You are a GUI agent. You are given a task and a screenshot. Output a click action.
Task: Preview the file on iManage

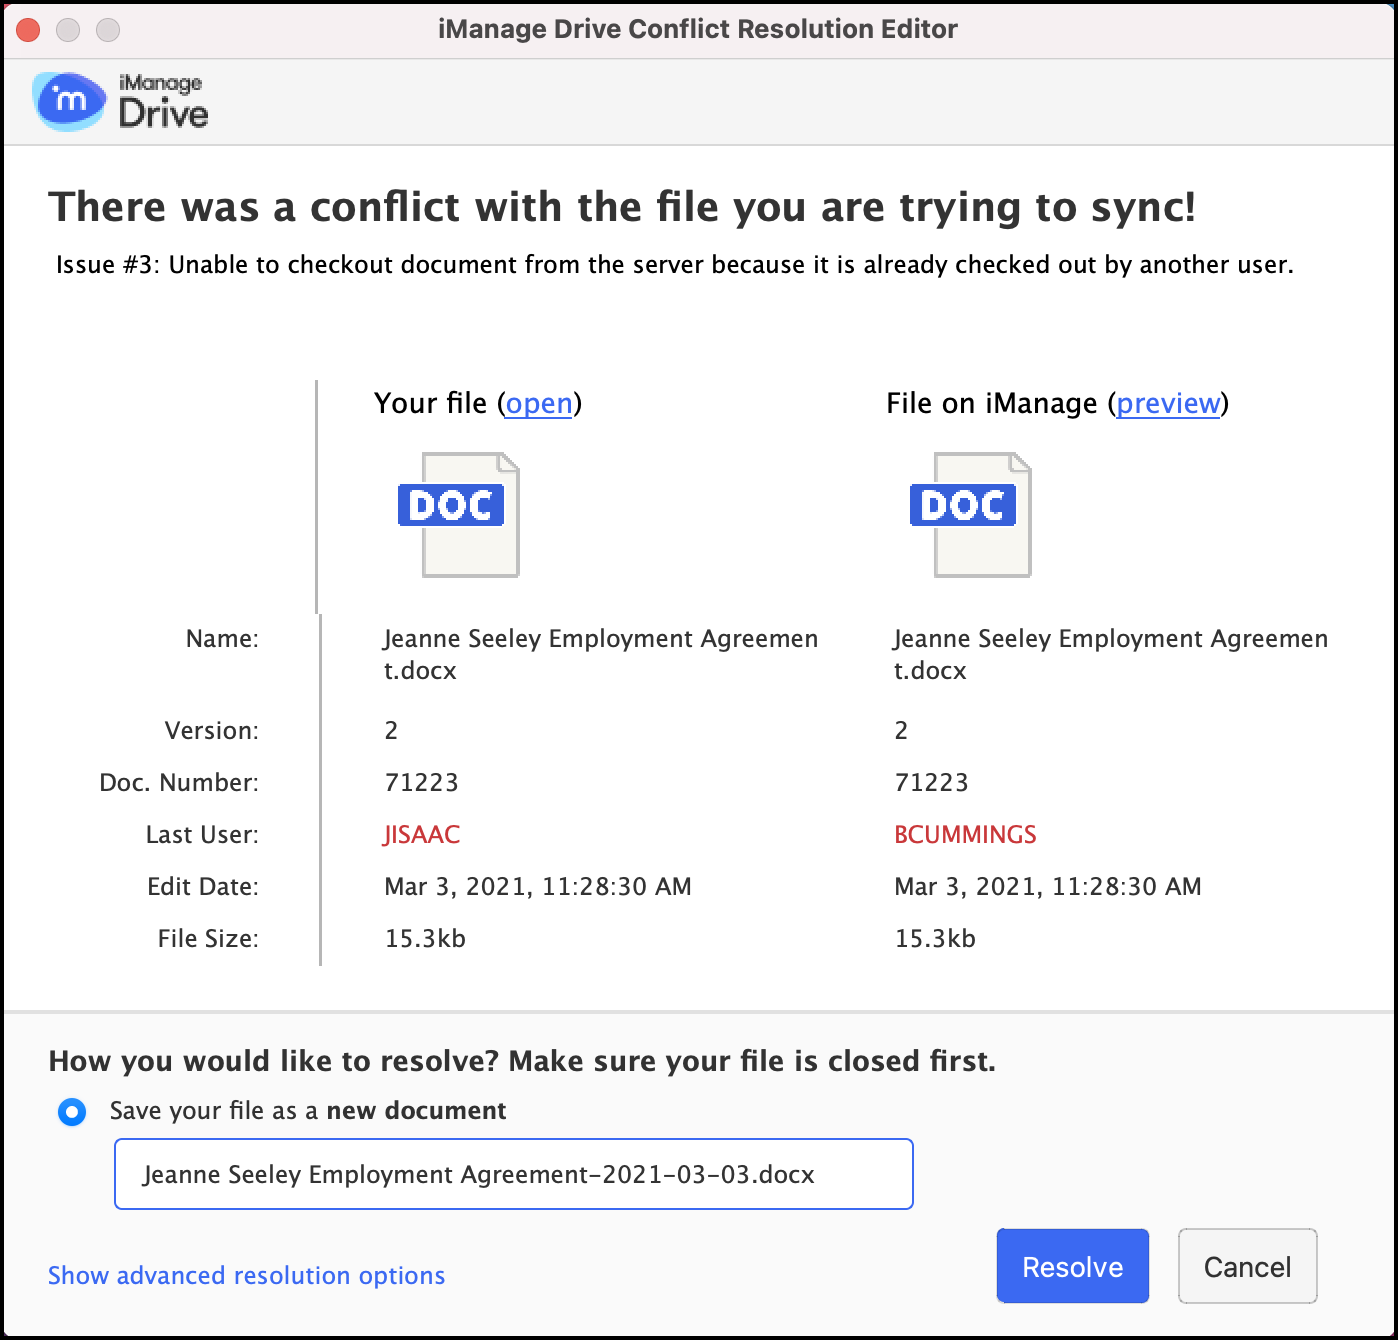(x=1168, y=403)
